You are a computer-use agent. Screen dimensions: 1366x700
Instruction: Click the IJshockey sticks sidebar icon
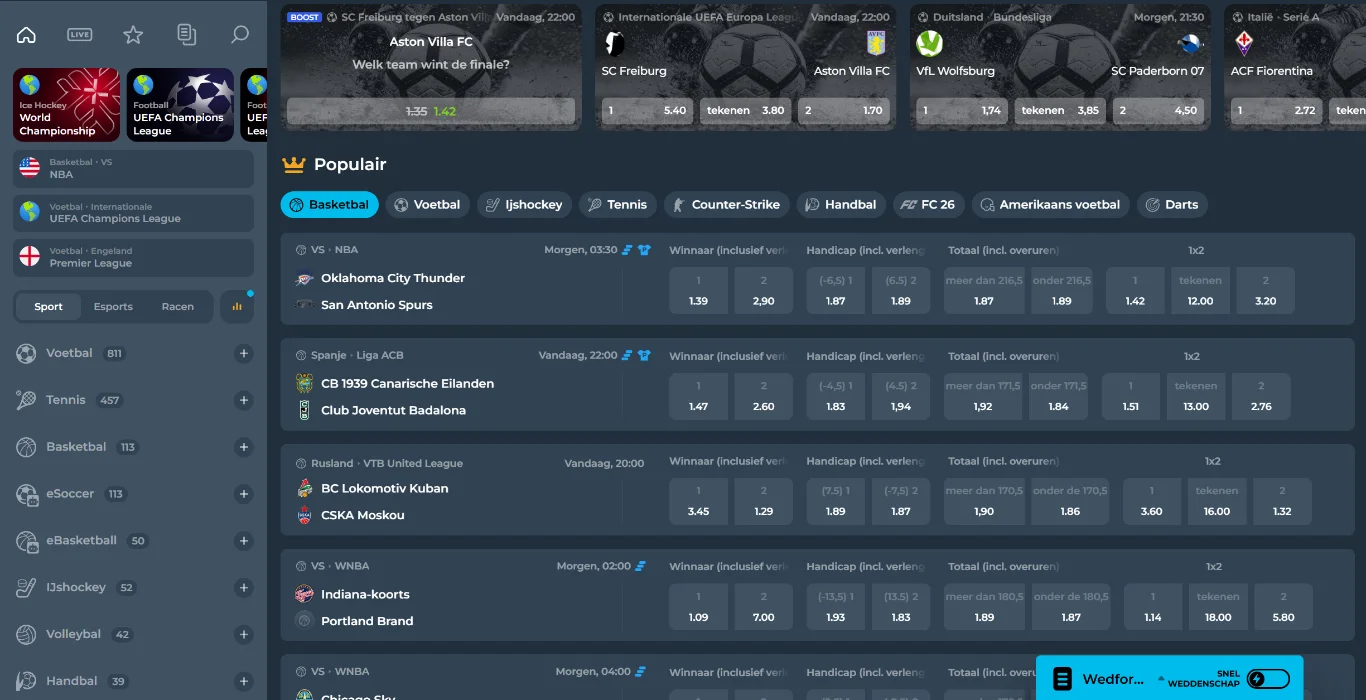[x=26, y=587]
